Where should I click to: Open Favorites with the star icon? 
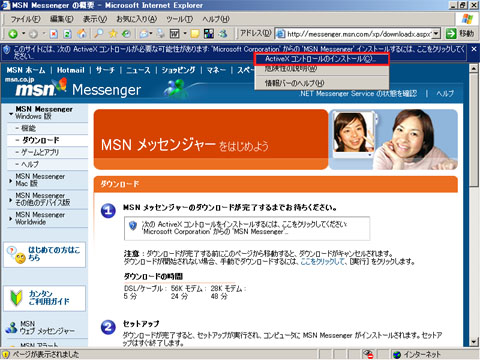pos(113,33)
